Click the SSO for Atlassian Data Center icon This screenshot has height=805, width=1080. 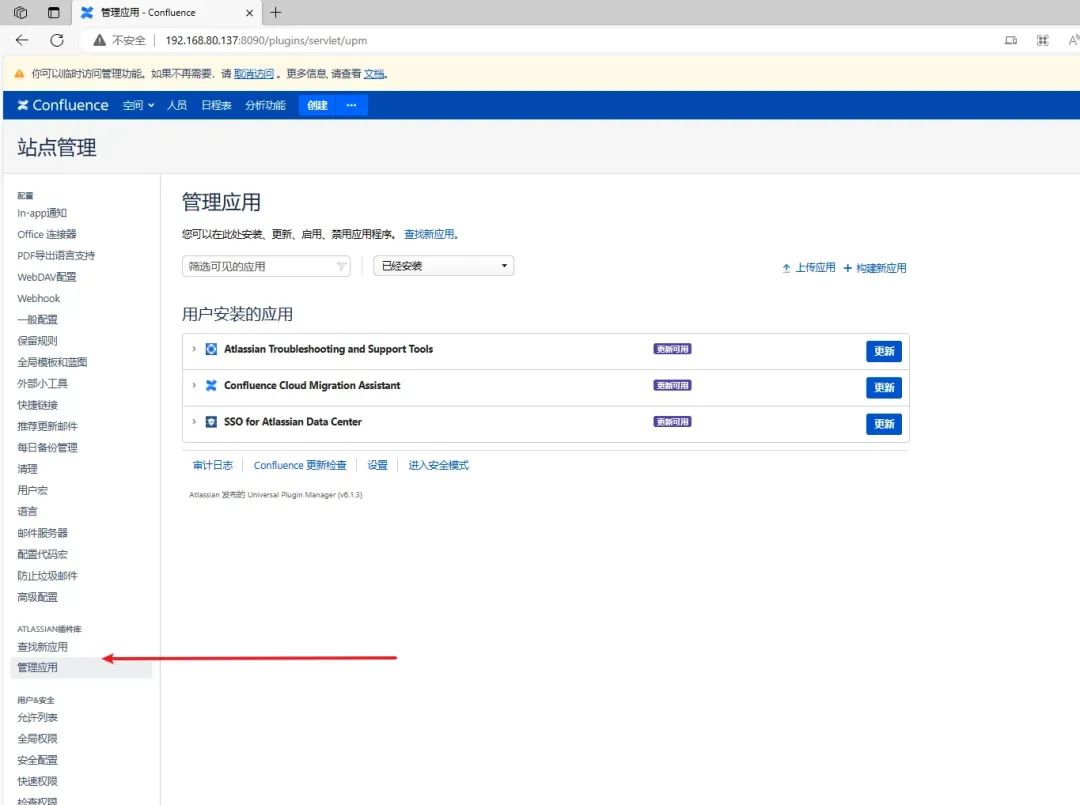coord(211,421)
